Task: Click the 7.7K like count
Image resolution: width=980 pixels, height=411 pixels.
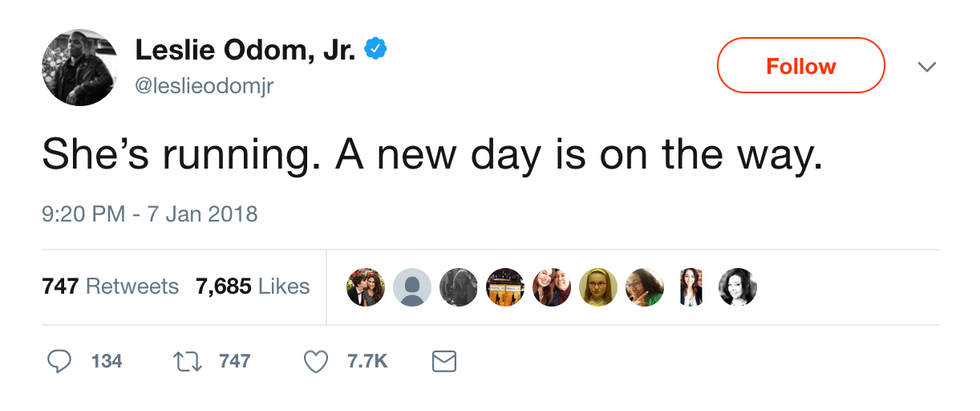Action: pyautogui.click(x=367, y=361)
